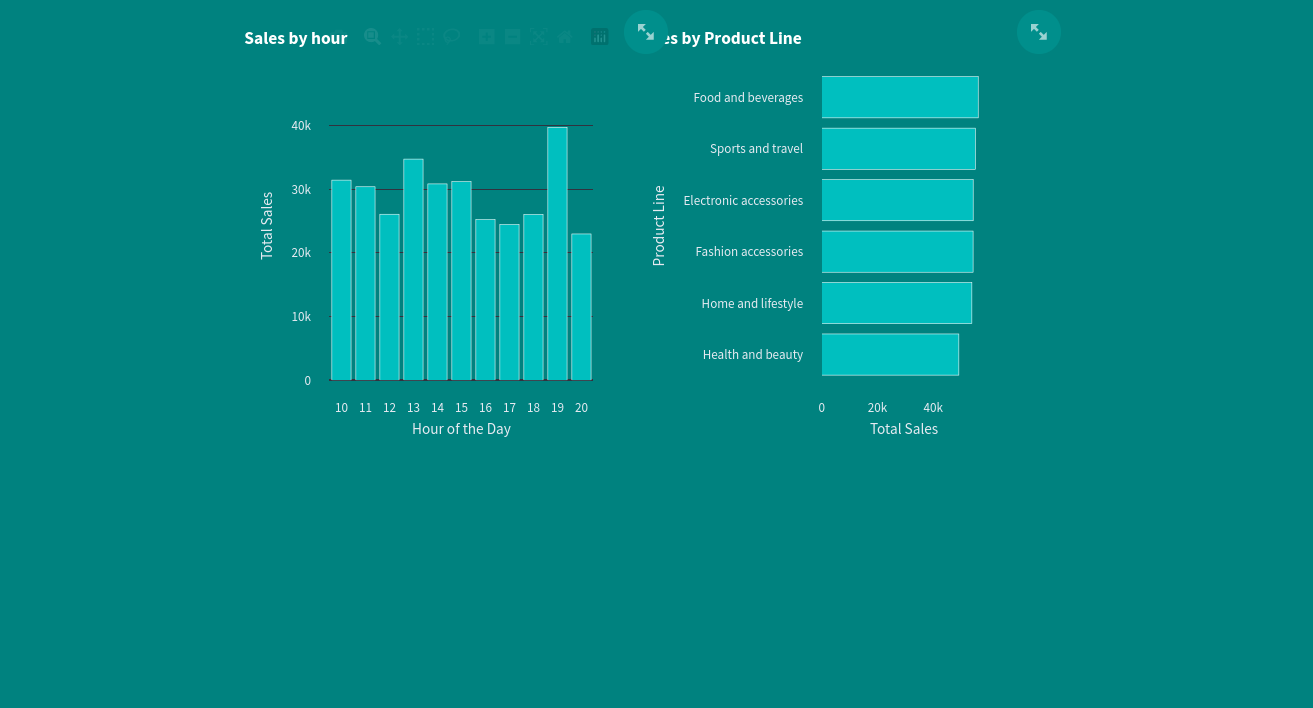
Task: Expand the Sales by hour chart to fullscreen
Action: point(645,31)
